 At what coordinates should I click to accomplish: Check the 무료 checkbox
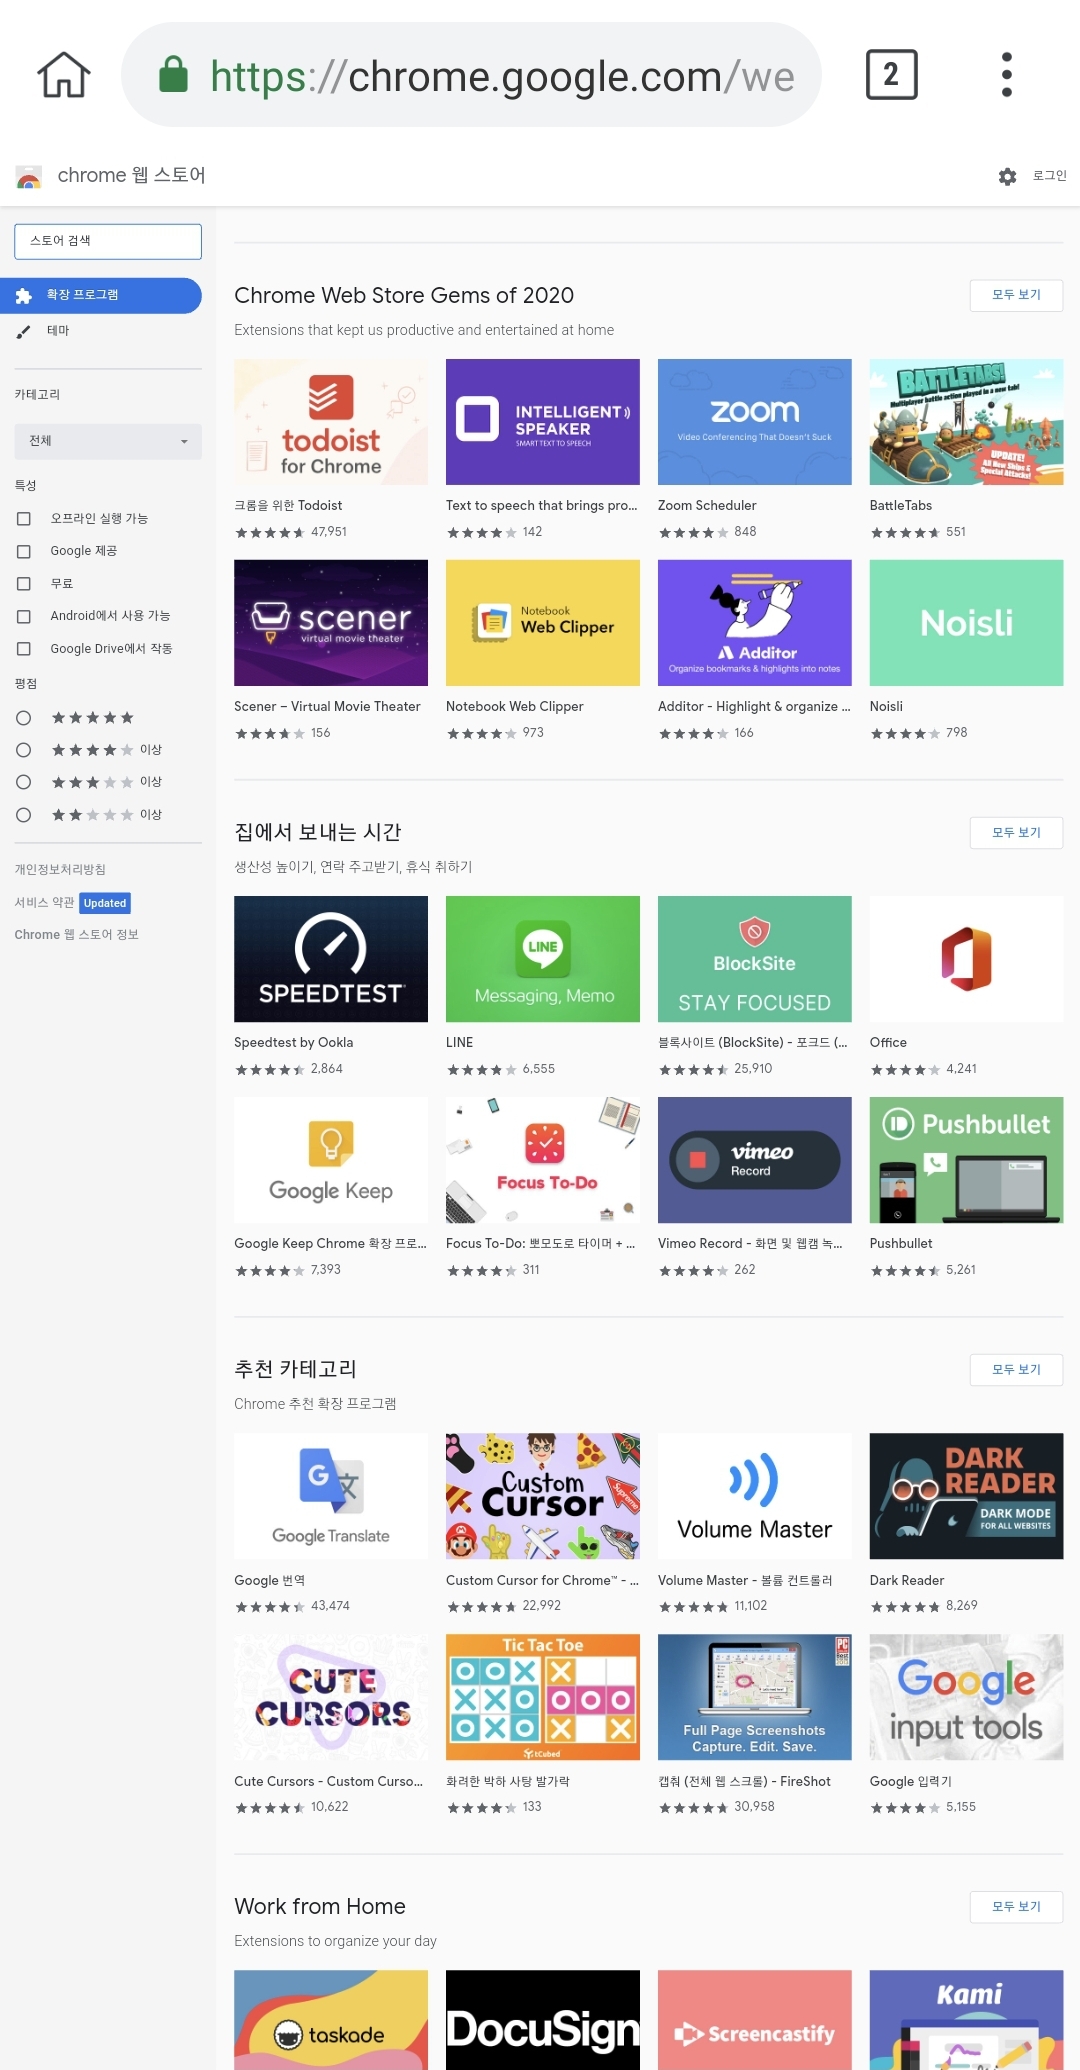[24, 583]
